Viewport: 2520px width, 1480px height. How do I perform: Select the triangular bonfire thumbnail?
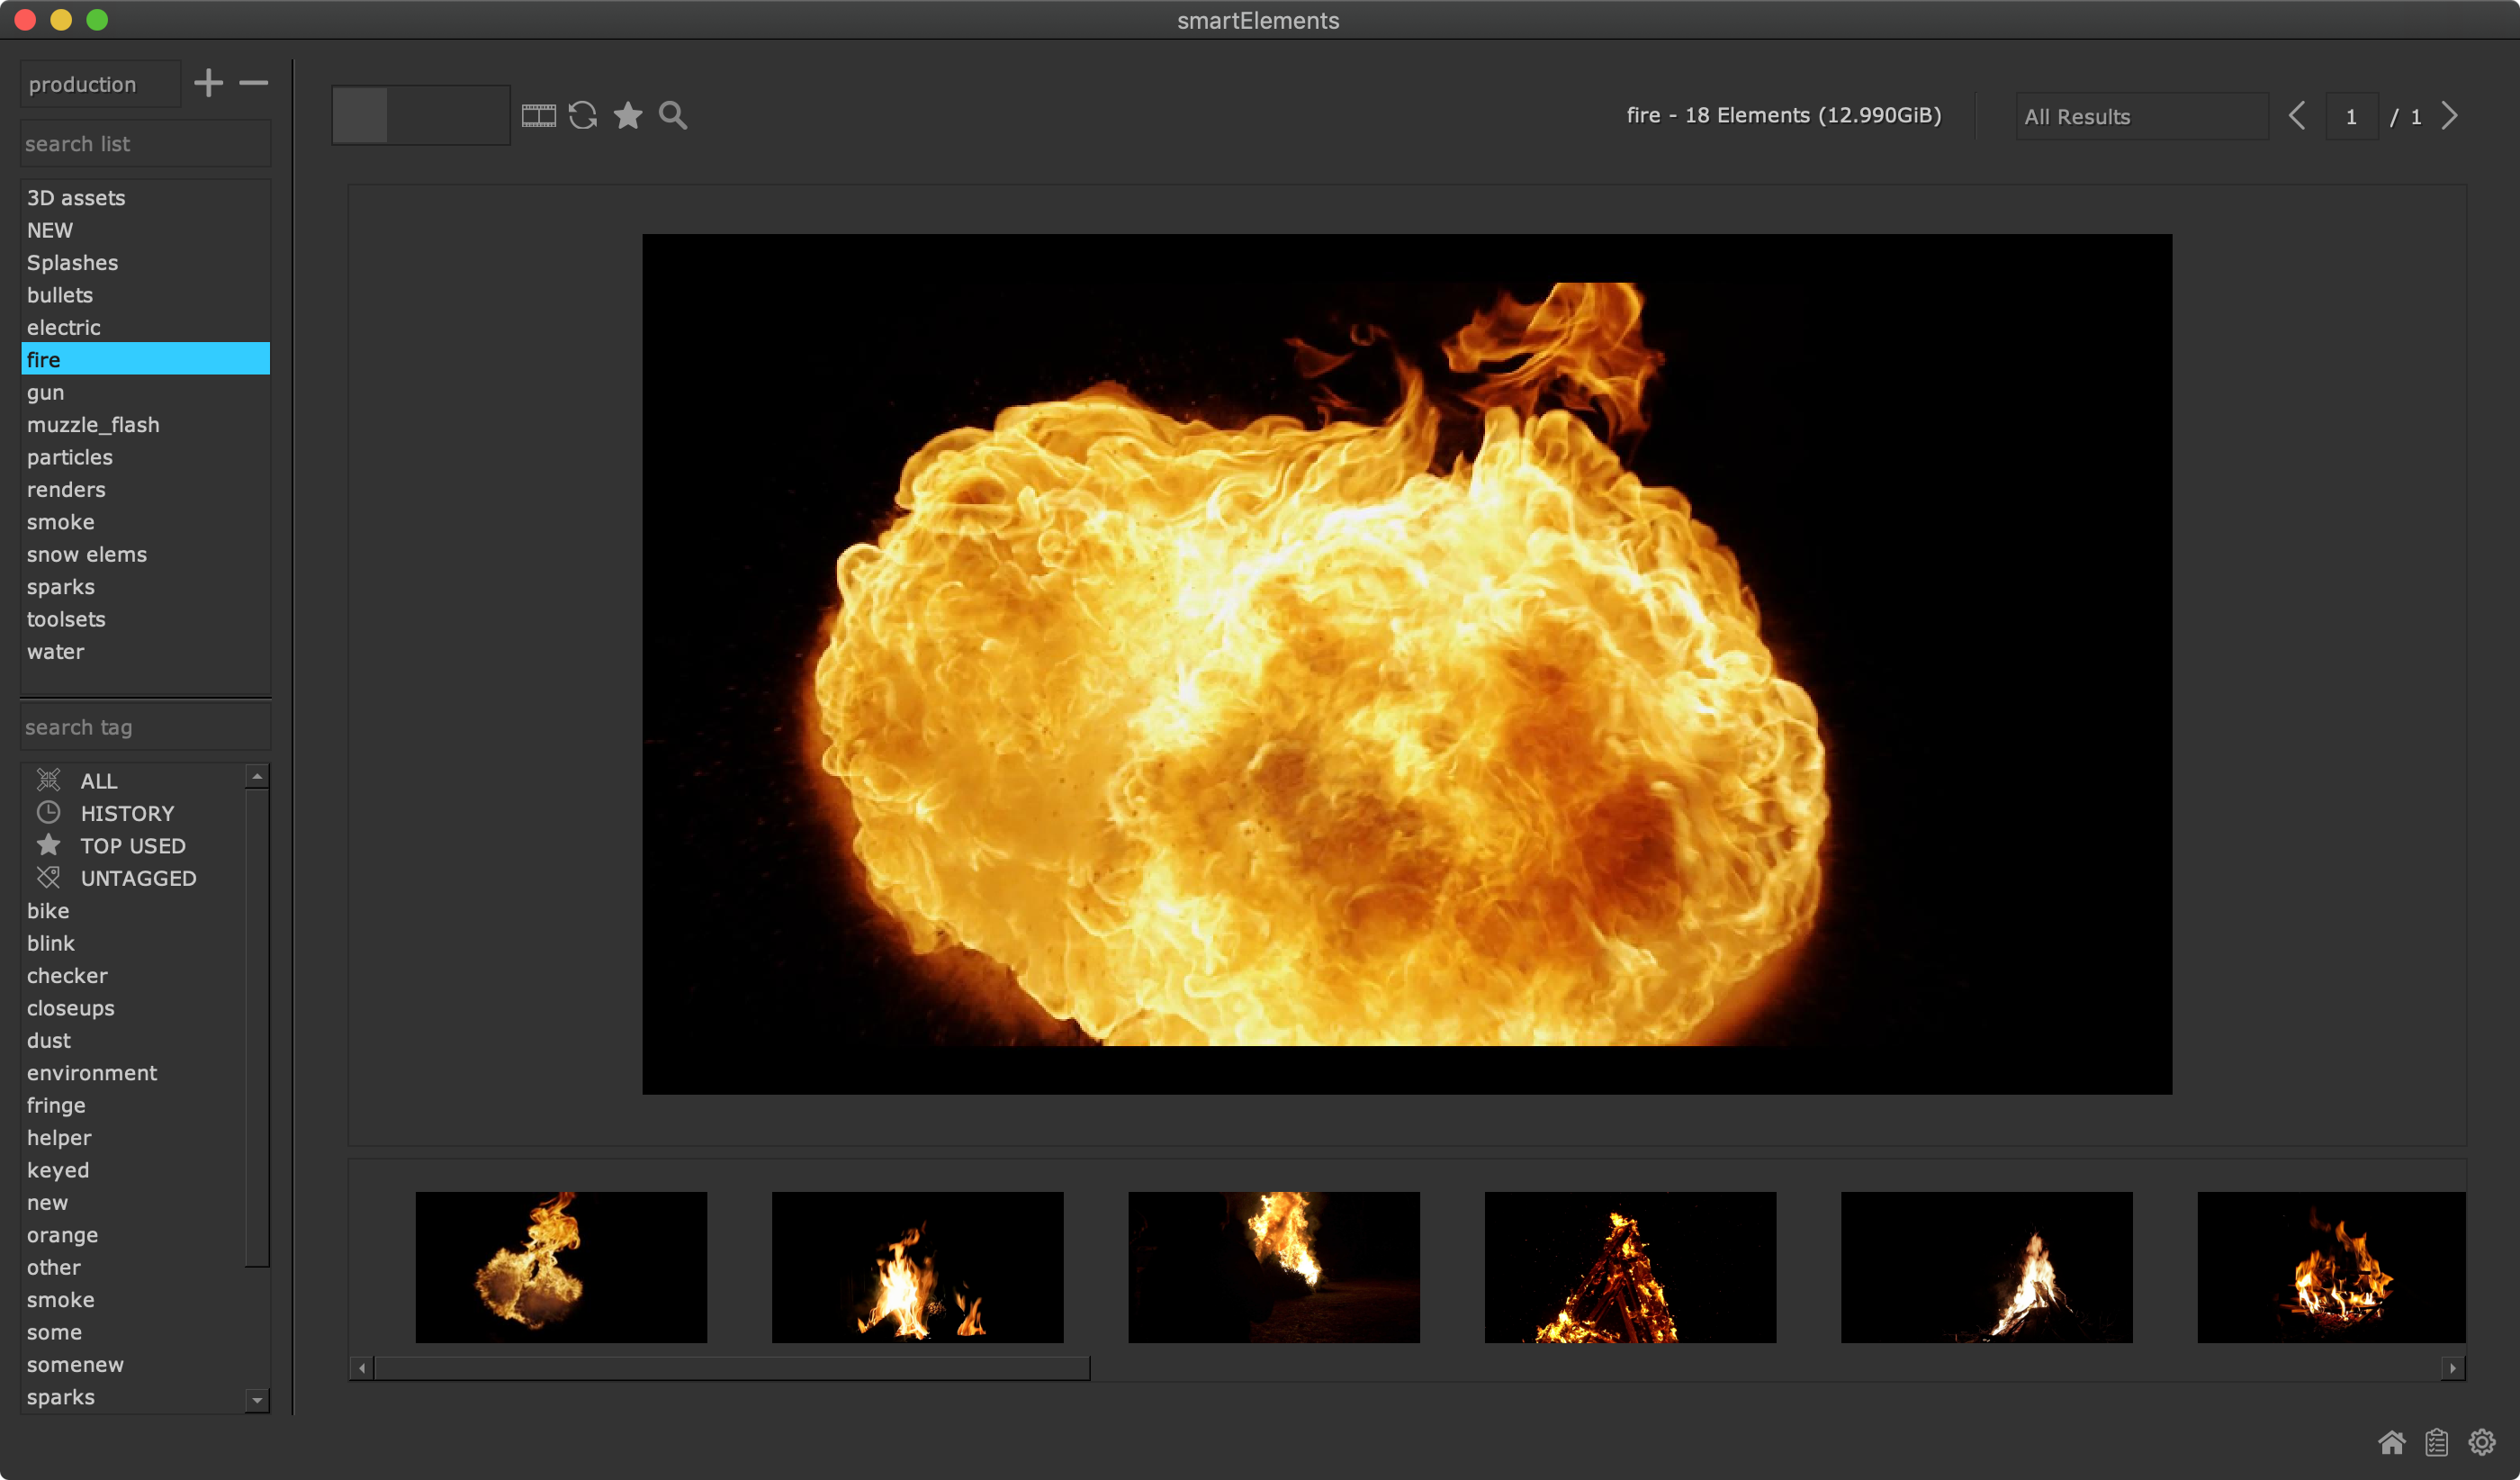click(1630, 1267)
